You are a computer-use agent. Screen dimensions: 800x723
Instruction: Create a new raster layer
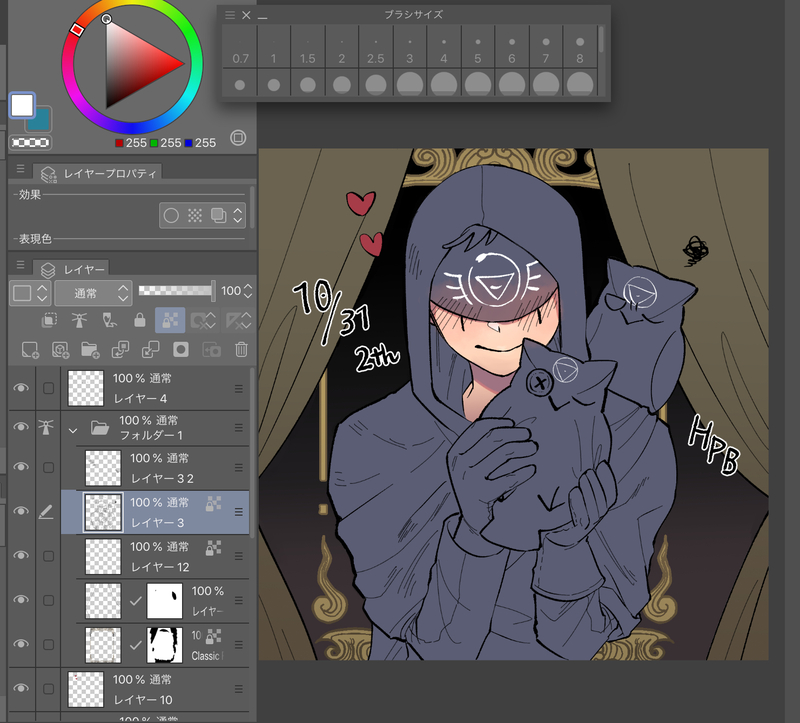[x=30, y=350]
